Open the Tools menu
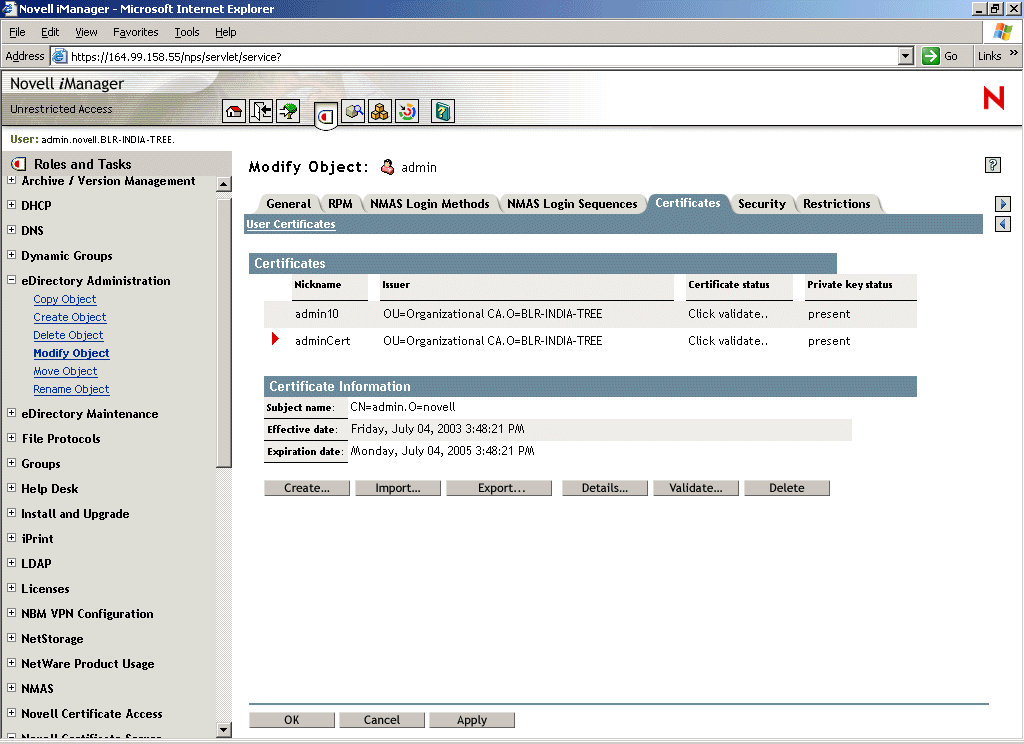This screenshot has height=744, width=1024. [187, 32]
